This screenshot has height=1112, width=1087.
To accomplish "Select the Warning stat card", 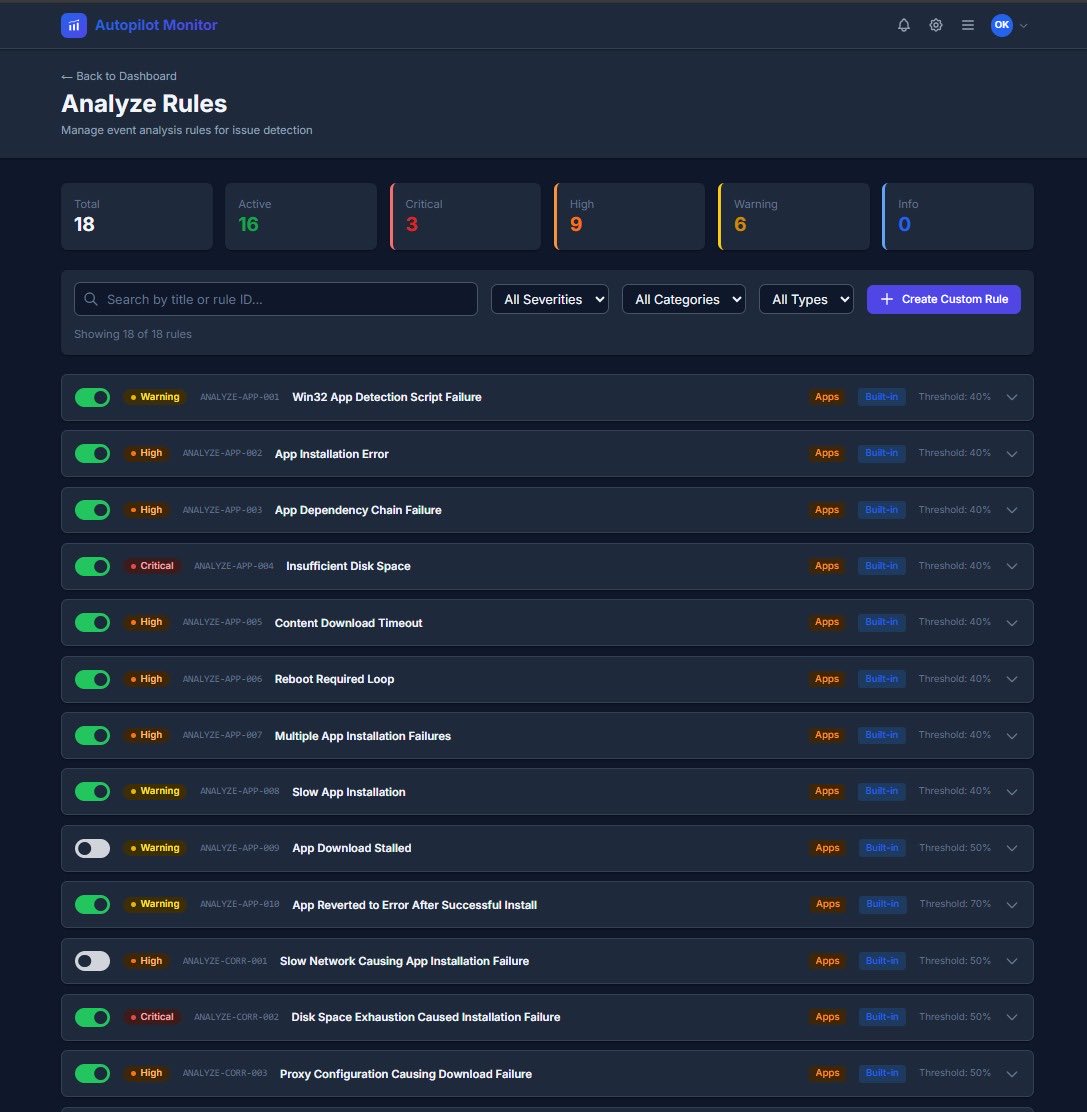I will point(793,216).
